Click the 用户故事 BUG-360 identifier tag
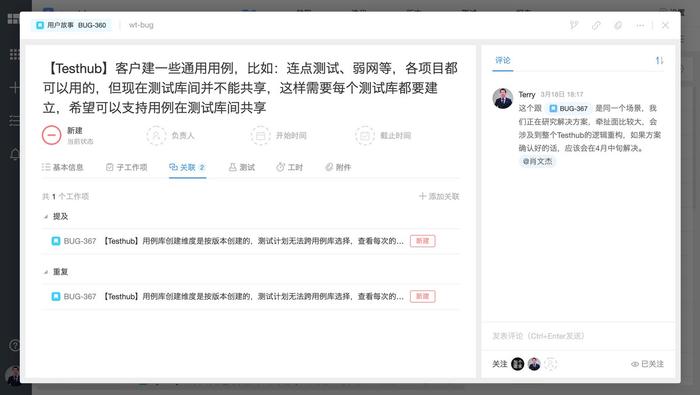 pyautogui.click(x=71, y=25)
